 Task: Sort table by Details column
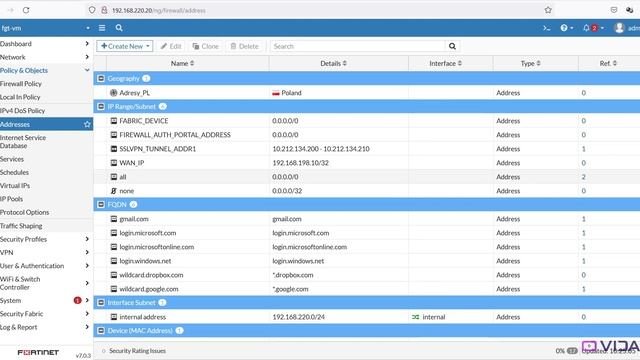333,63
